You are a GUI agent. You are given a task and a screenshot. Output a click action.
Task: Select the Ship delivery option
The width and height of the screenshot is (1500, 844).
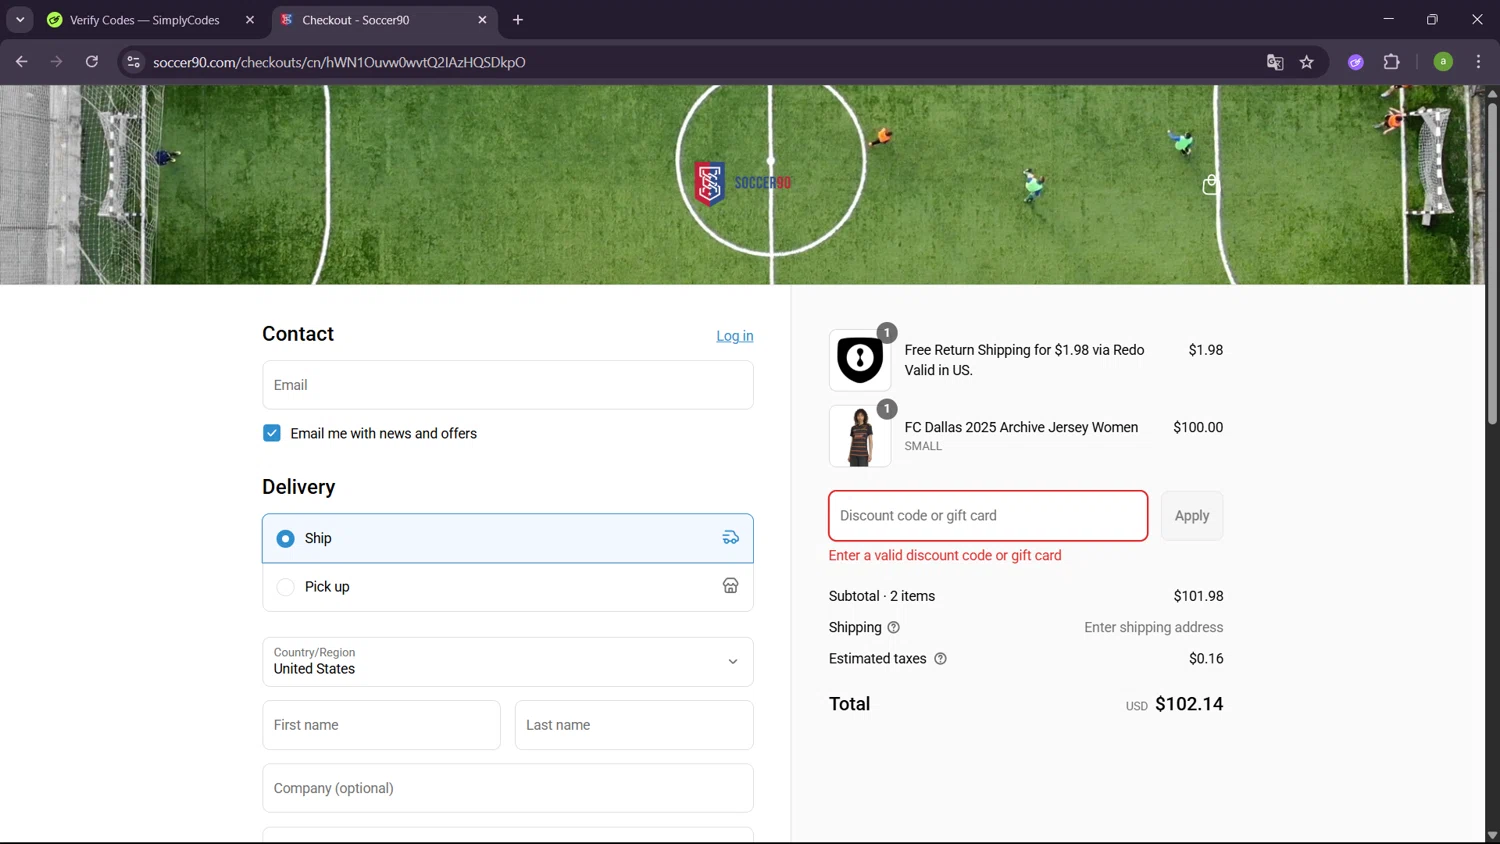pos(286,538)
